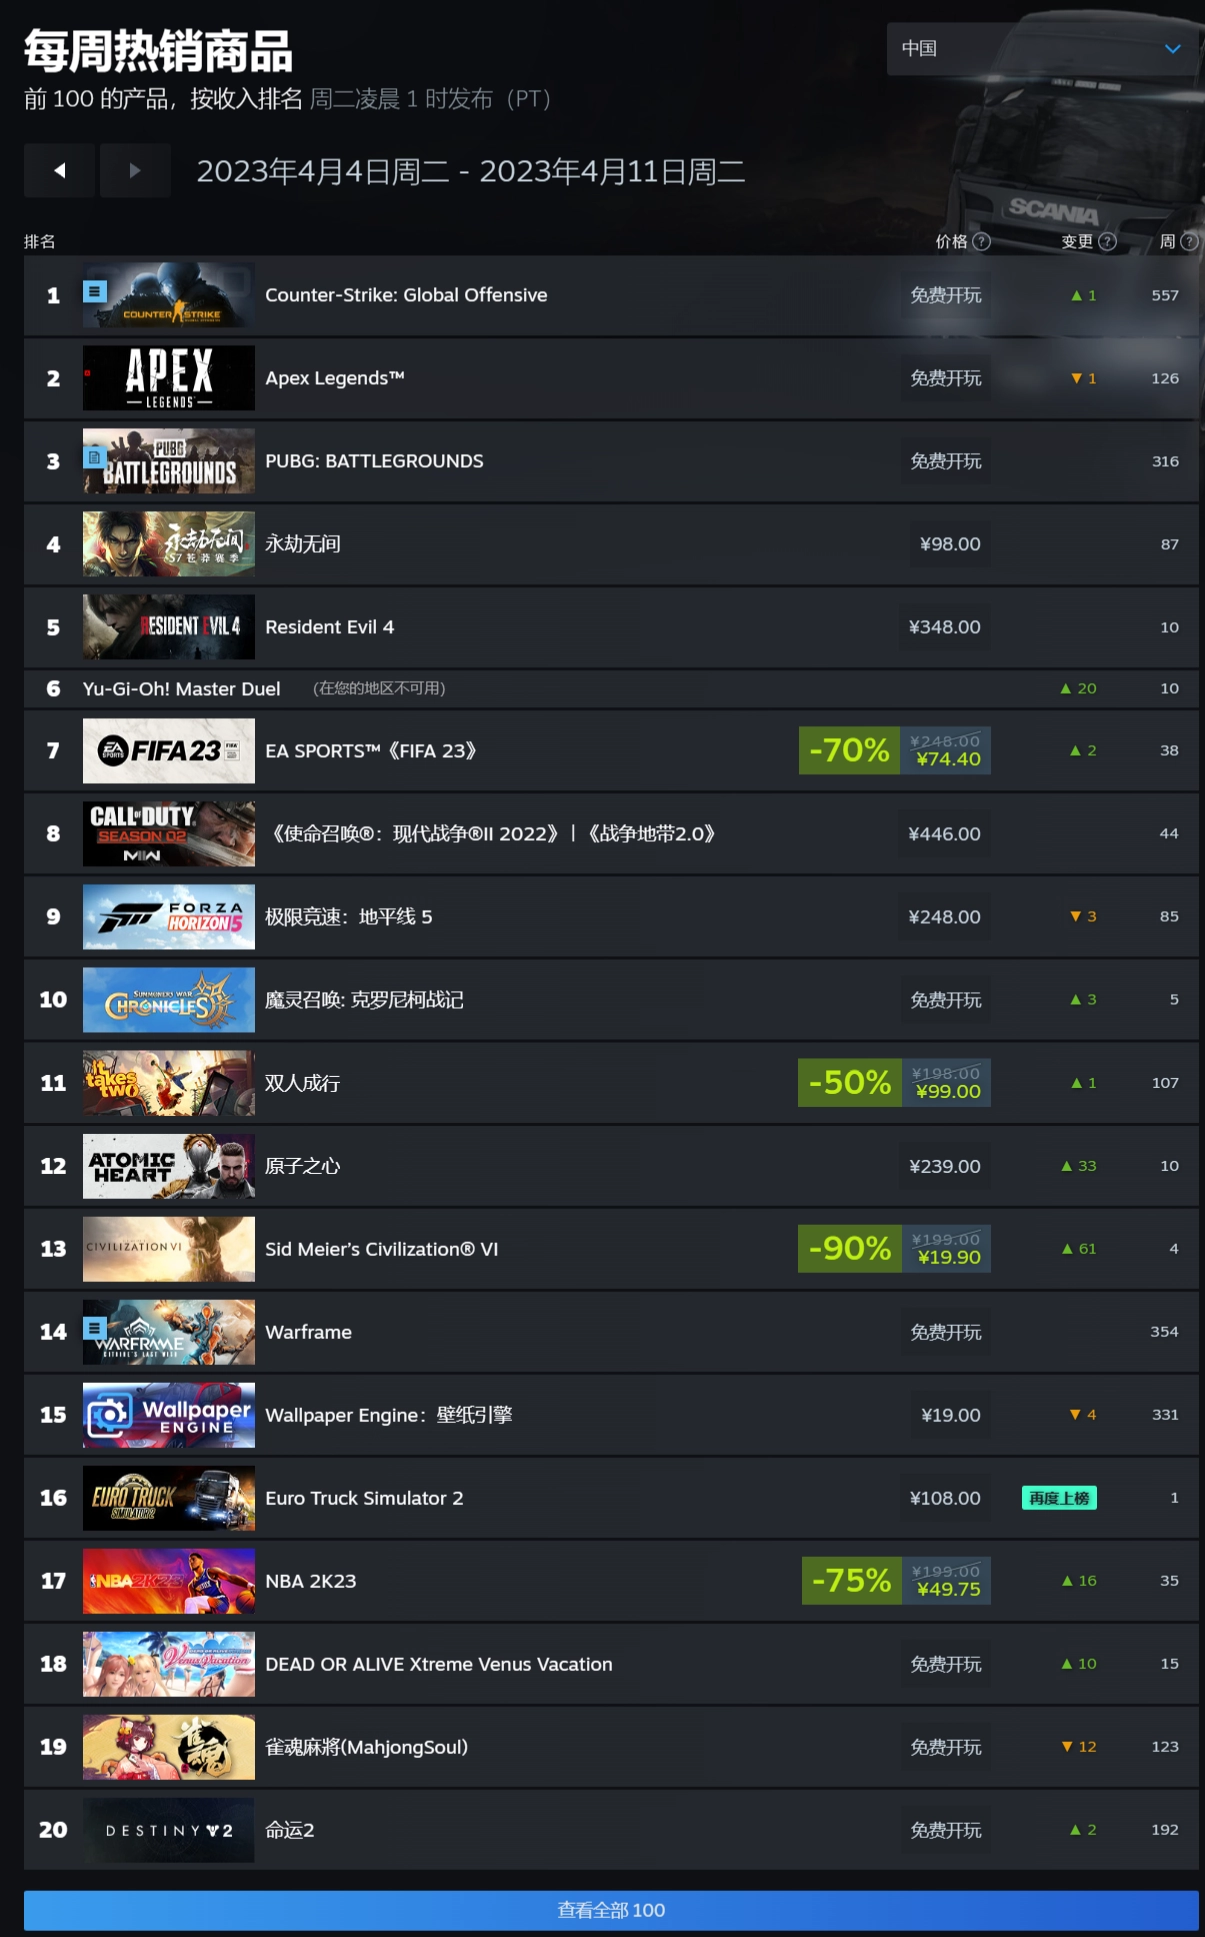
Task: Click 查看全部 100 button
Action: tap(611, 1910)
